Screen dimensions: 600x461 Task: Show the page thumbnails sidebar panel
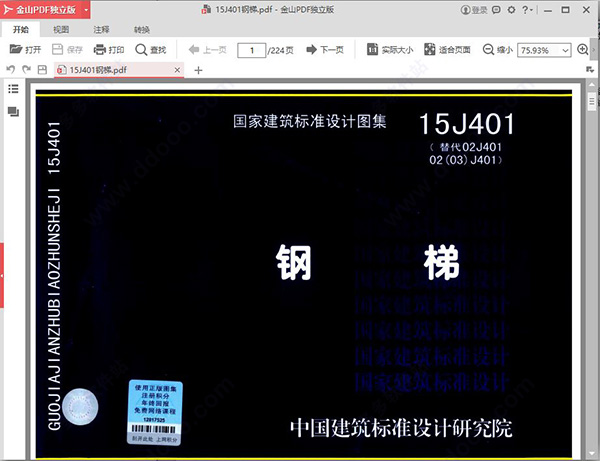[x=13, y=111]
